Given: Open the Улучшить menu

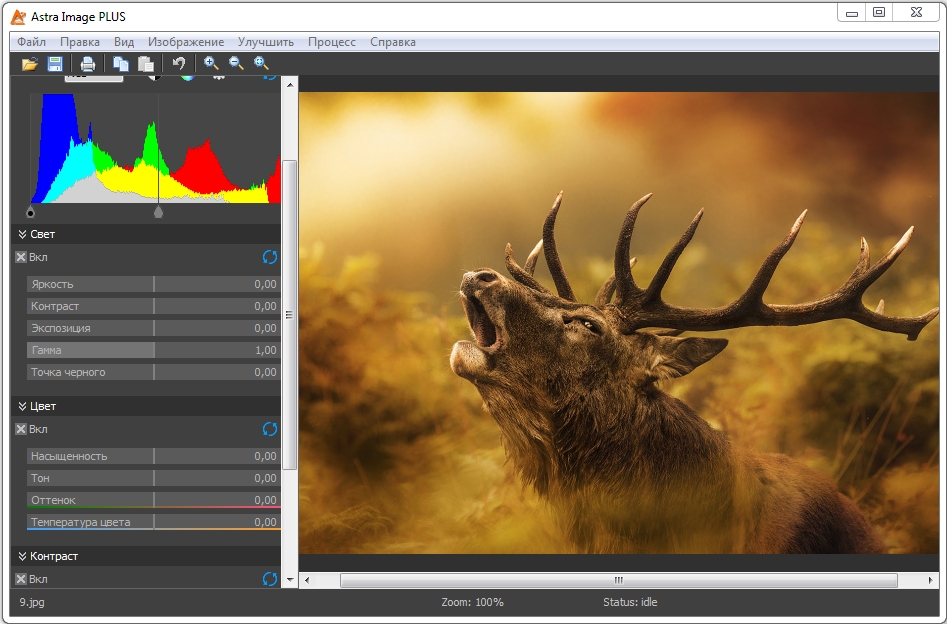Looking at the screenshot, I should pos(265,42).
